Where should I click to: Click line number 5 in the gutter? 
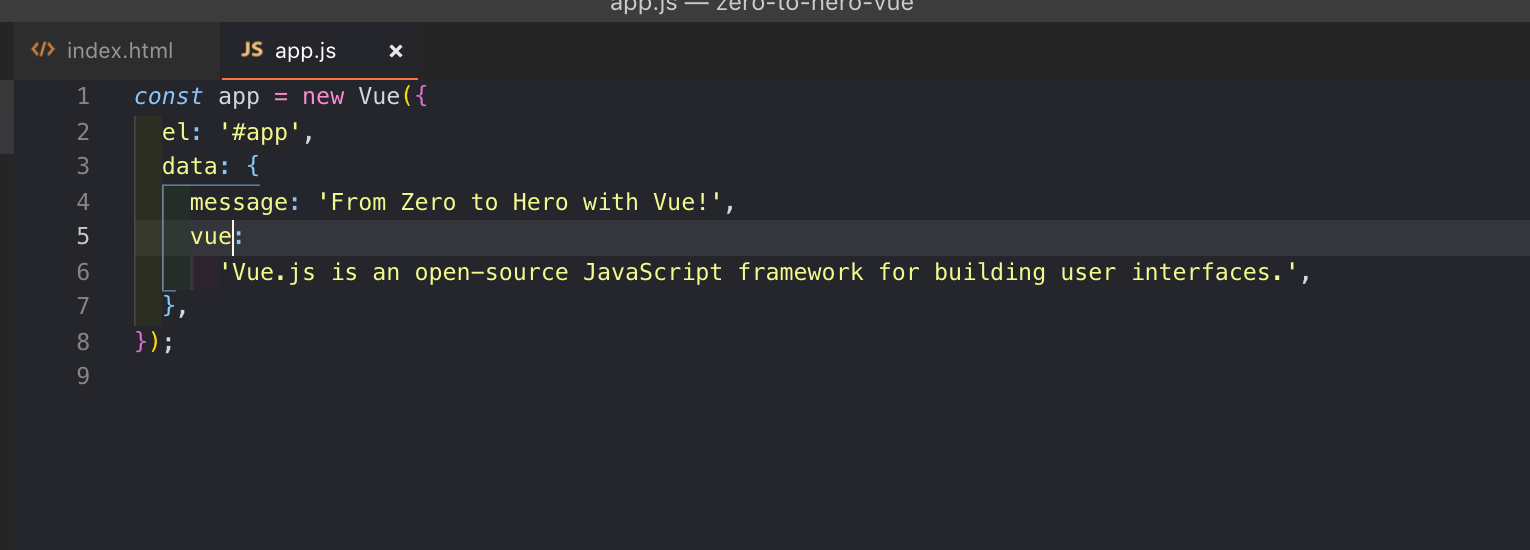click(83, 236)
